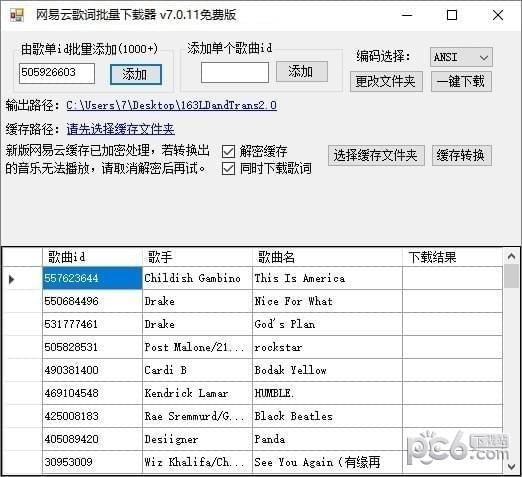Screen dimensions: 522x477
Task: Open the output path link C:\Users\7\Desktop
Action: point(171,105)
